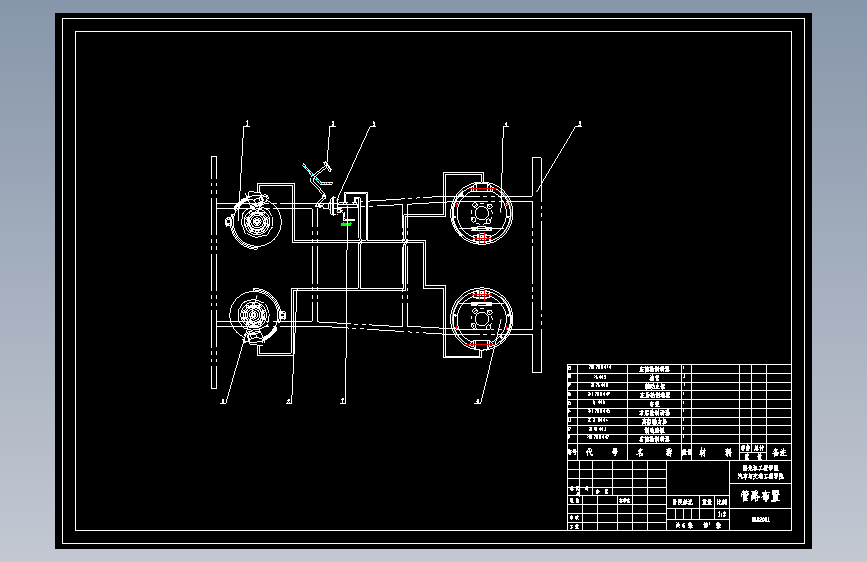Screen dimensions: 867x562
Task: Click the bottom-left leader number below lower disc brake
Action: coord(223,401)
